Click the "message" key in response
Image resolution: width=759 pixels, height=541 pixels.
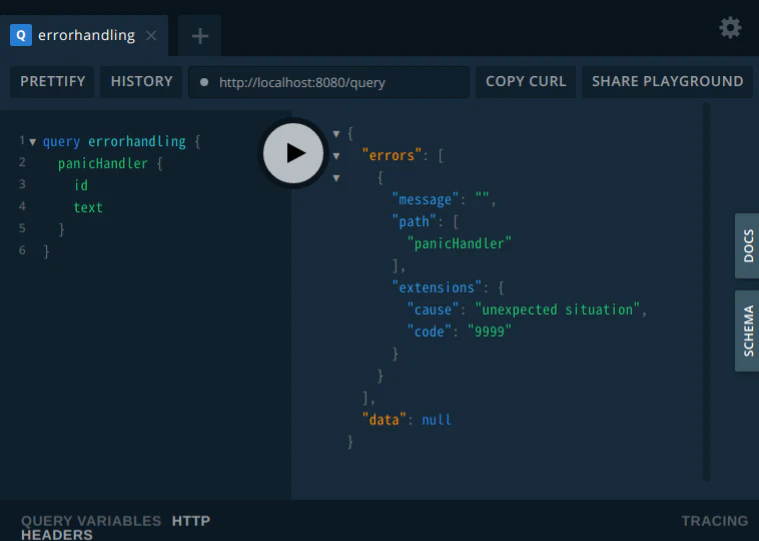[425, 199]
